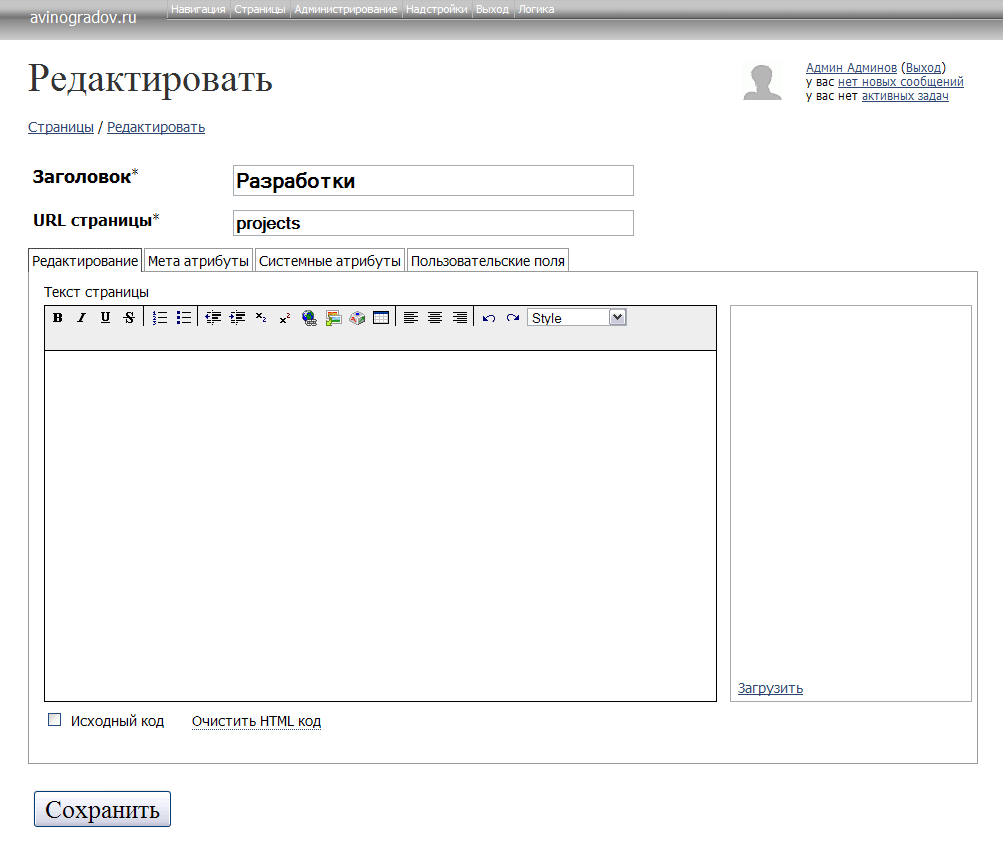Insert hyperlink with globe icon
Screen dimensions: 1003x864
310,318
